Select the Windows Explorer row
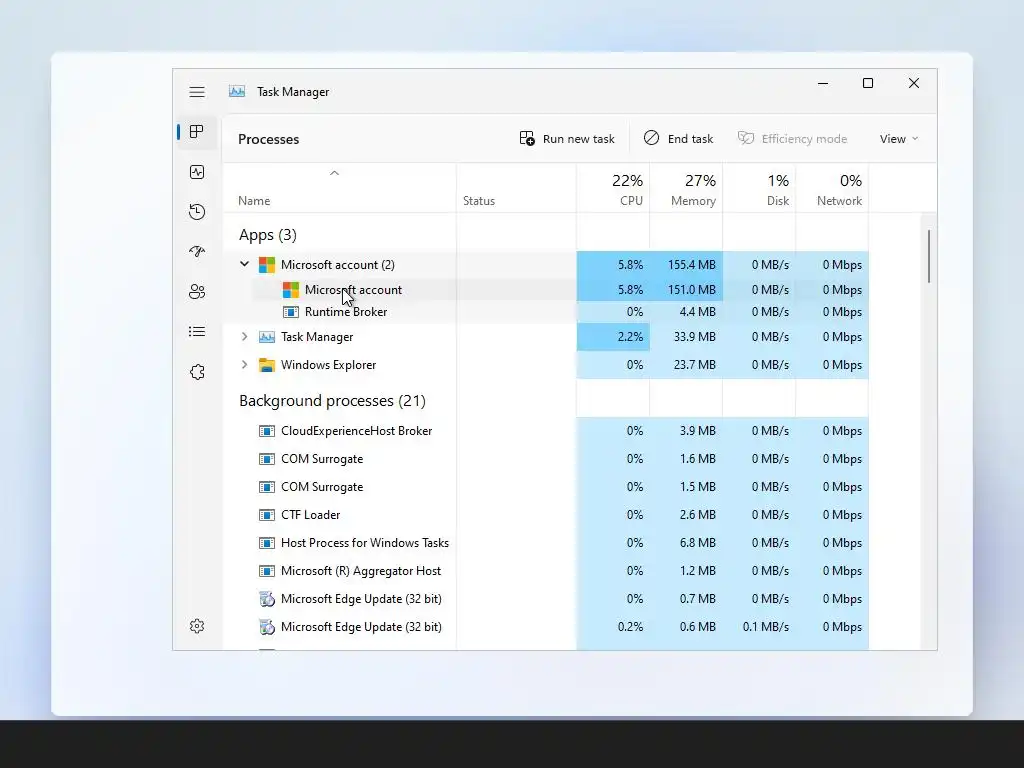1024x768 pixels. click(x=545, y=365)
